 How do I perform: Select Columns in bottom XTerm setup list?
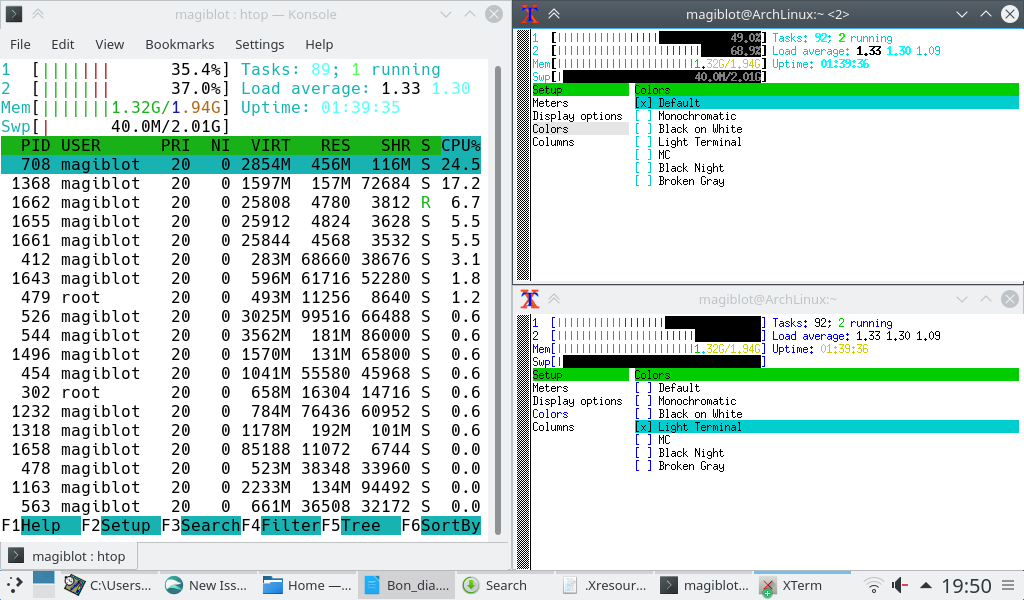[x=553, y=427]
